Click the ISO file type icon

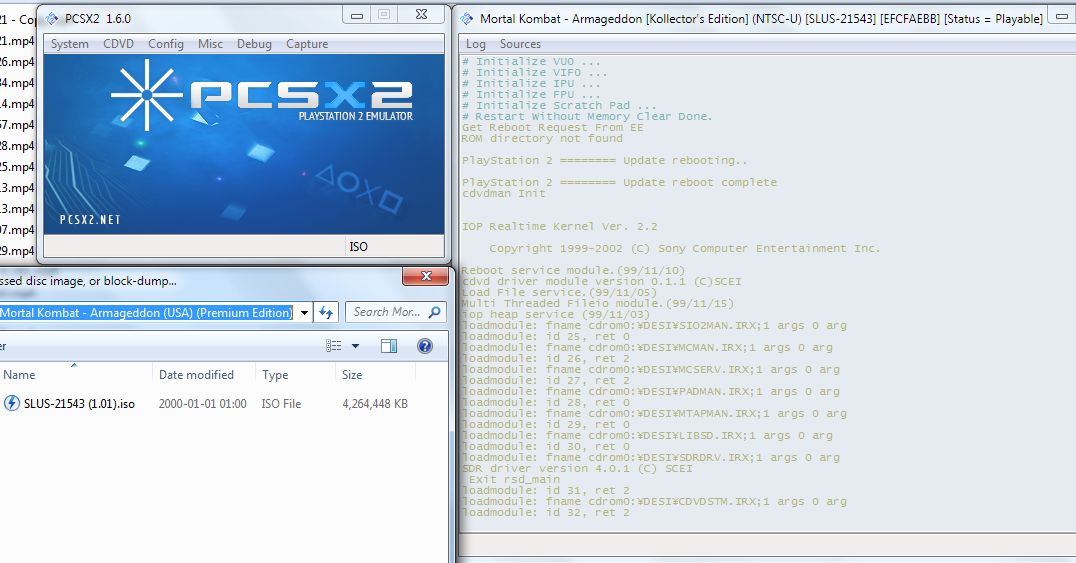coord(12,403)
